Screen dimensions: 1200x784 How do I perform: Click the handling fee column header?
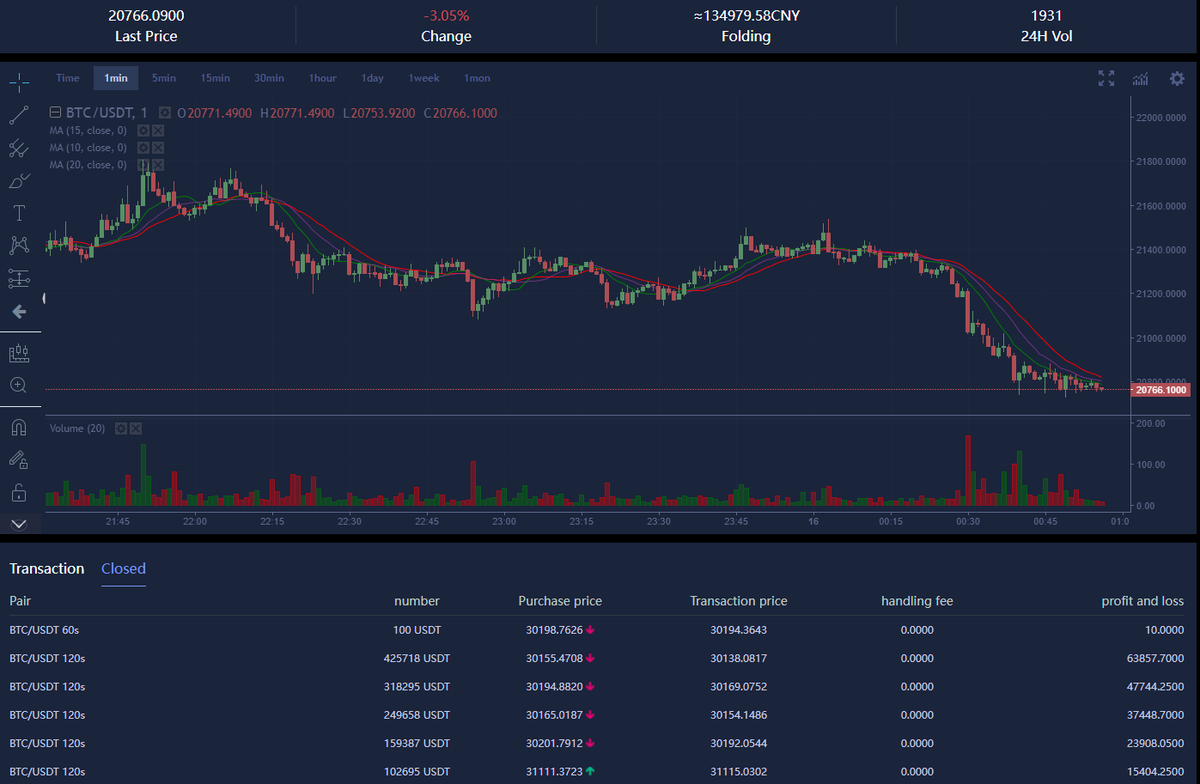point(917,601)
